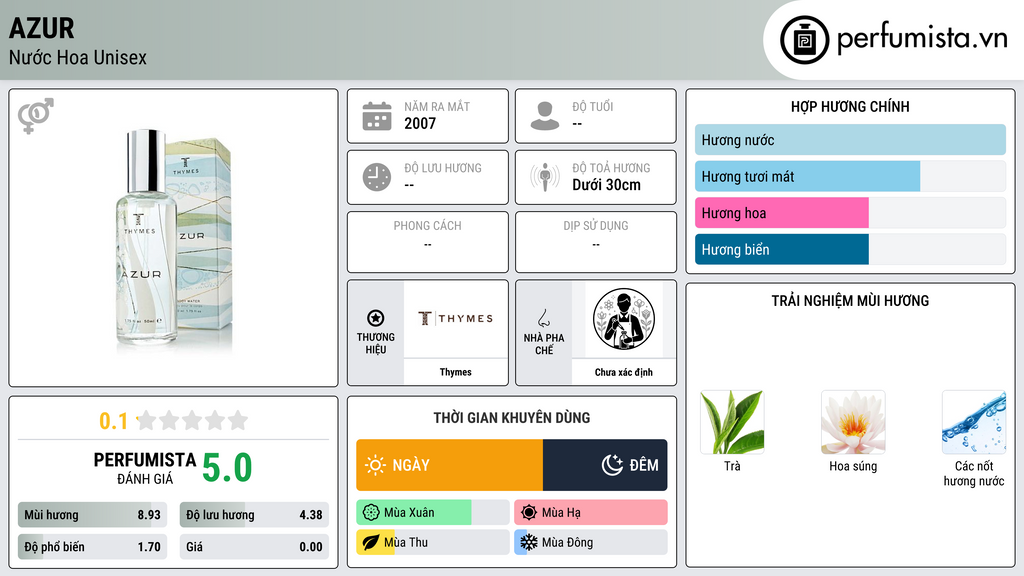
Task: Select the Đêm nighttime segment
Action: pyautogui.click(x=605, y=465)
